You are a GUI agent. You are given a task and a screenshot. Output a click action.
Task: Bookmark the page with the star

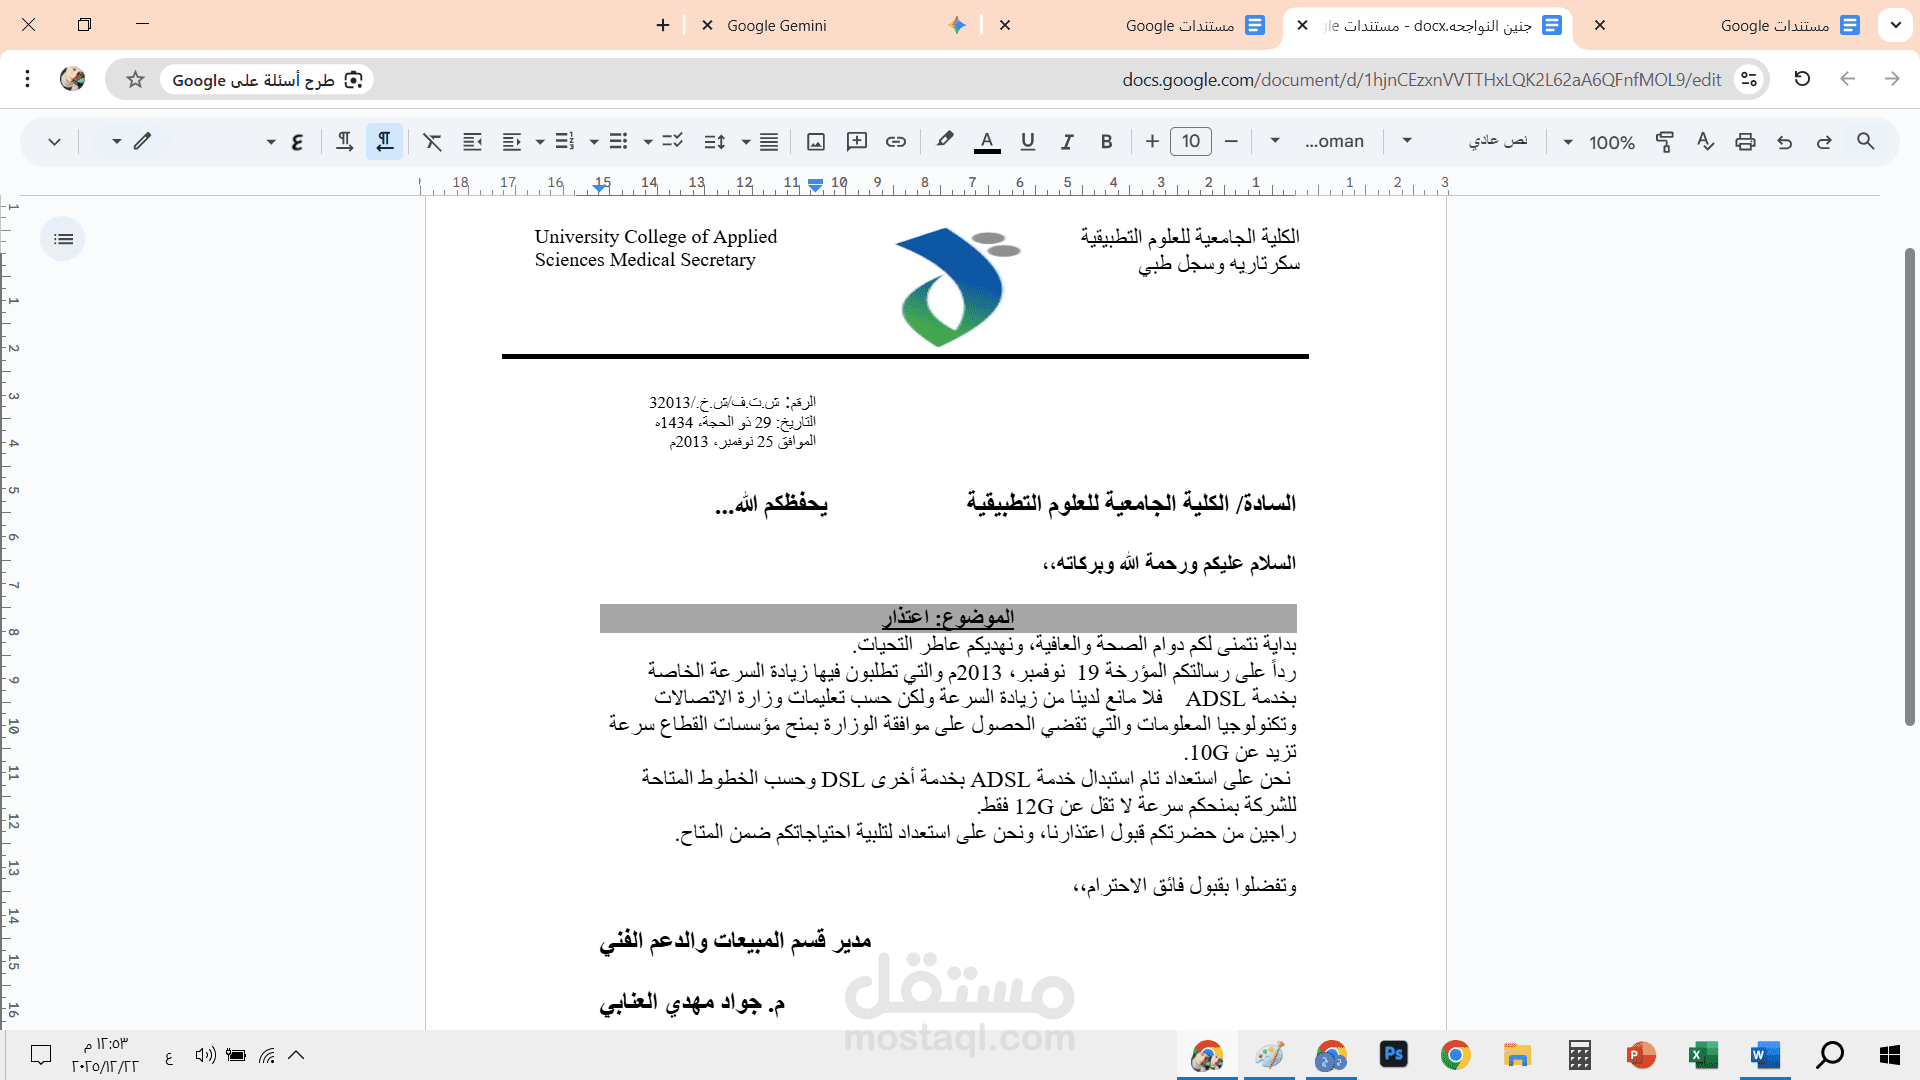tap(133, 79)
